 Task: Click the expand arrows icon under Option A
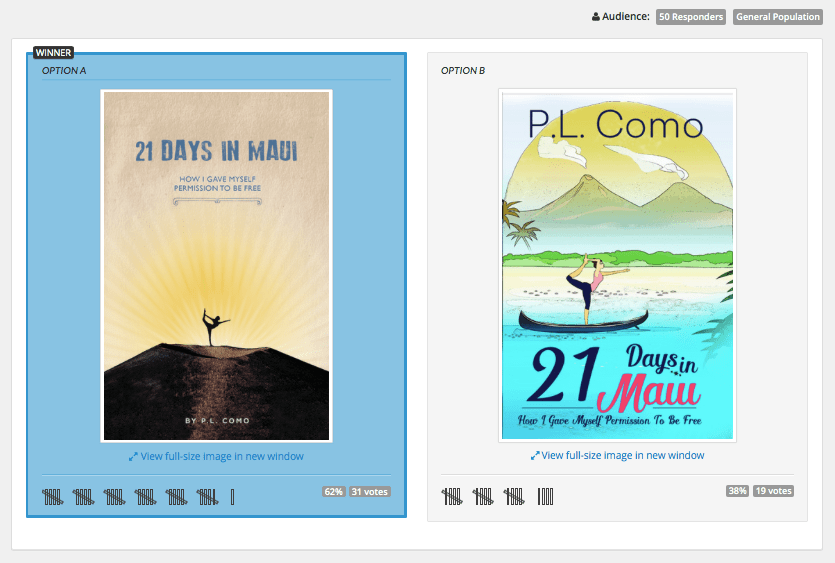tap(133, 457)
